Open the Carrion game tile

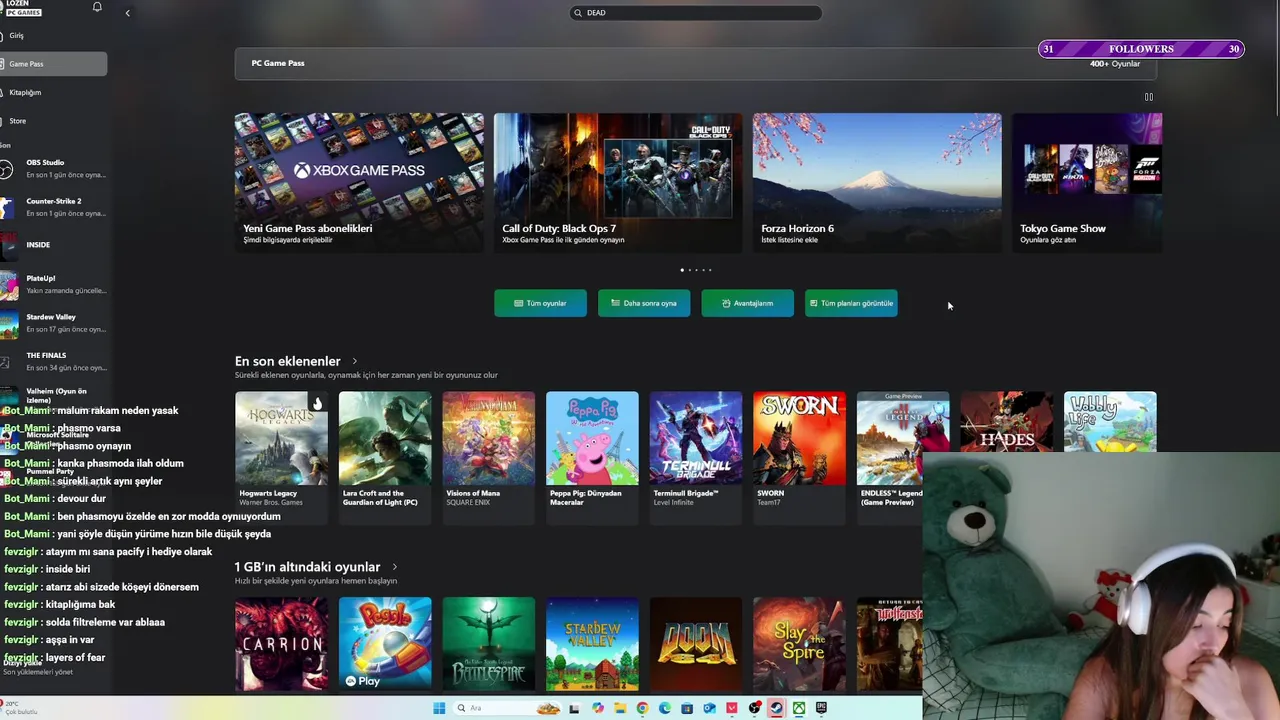coord(281,644)
